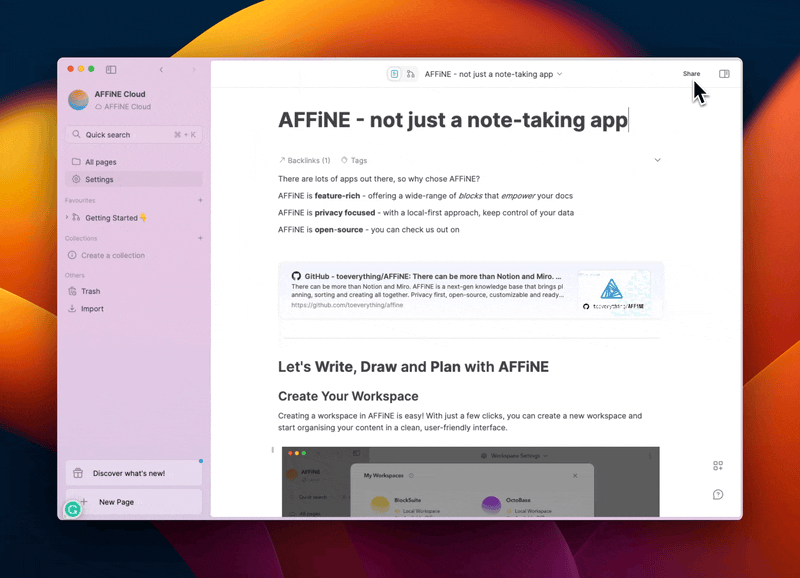Add a new collection with plus icon
The height and width of the screenshot is (578, 800).
200,238
